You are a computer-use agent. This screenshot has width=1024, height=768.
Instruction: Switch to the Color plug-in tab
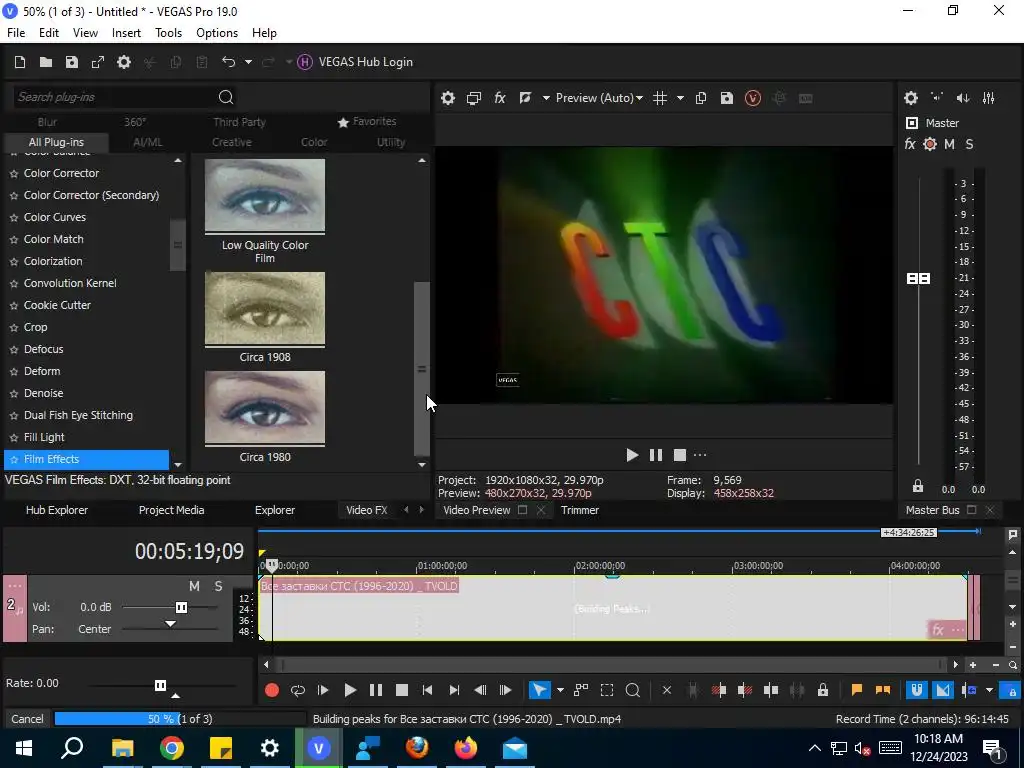(x=314, y=142)
